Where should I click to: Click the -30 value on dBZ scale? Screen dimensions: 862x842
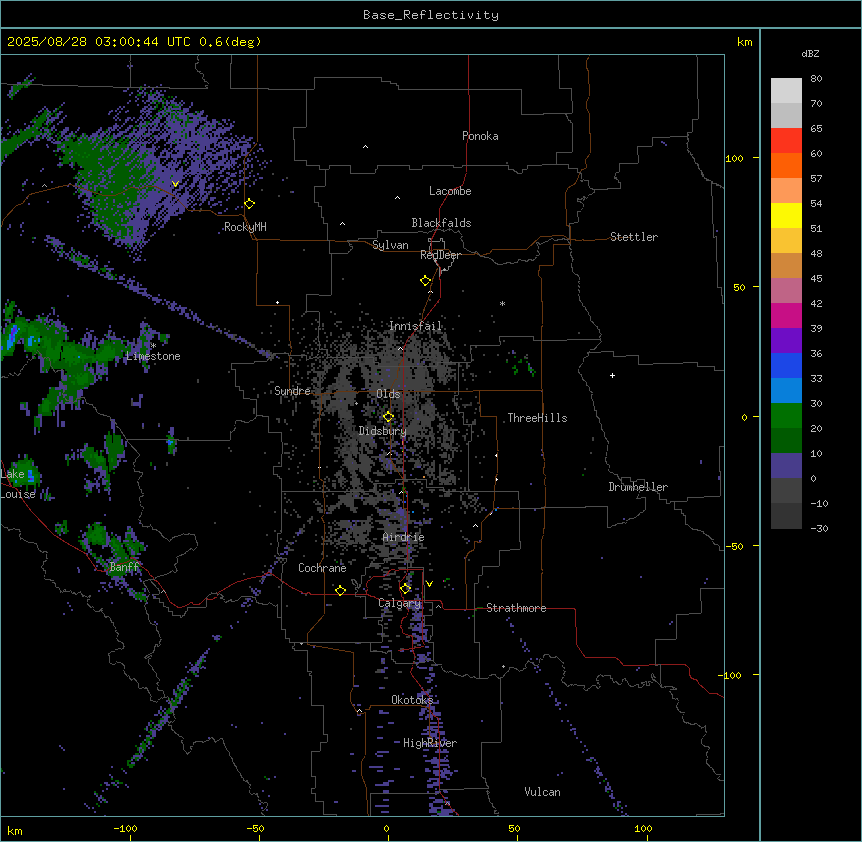(819, 528)
